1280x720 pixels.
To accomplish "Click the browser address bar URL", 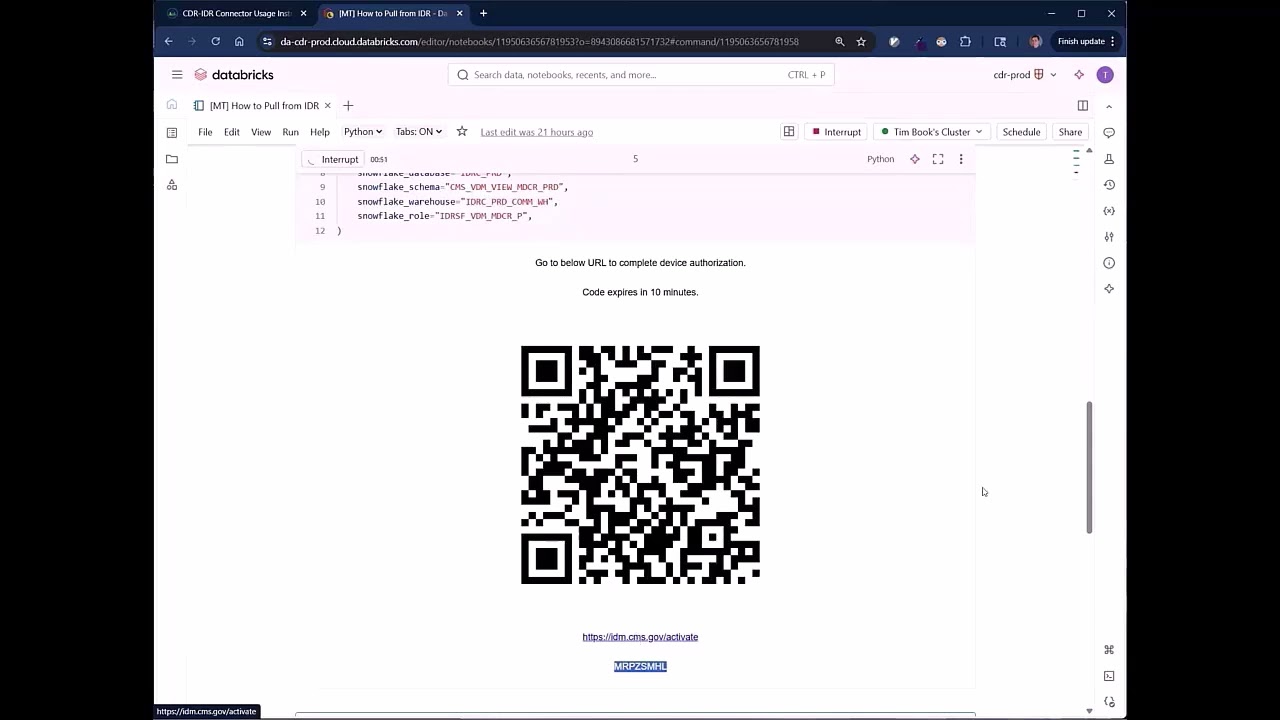I will [539, 41].
